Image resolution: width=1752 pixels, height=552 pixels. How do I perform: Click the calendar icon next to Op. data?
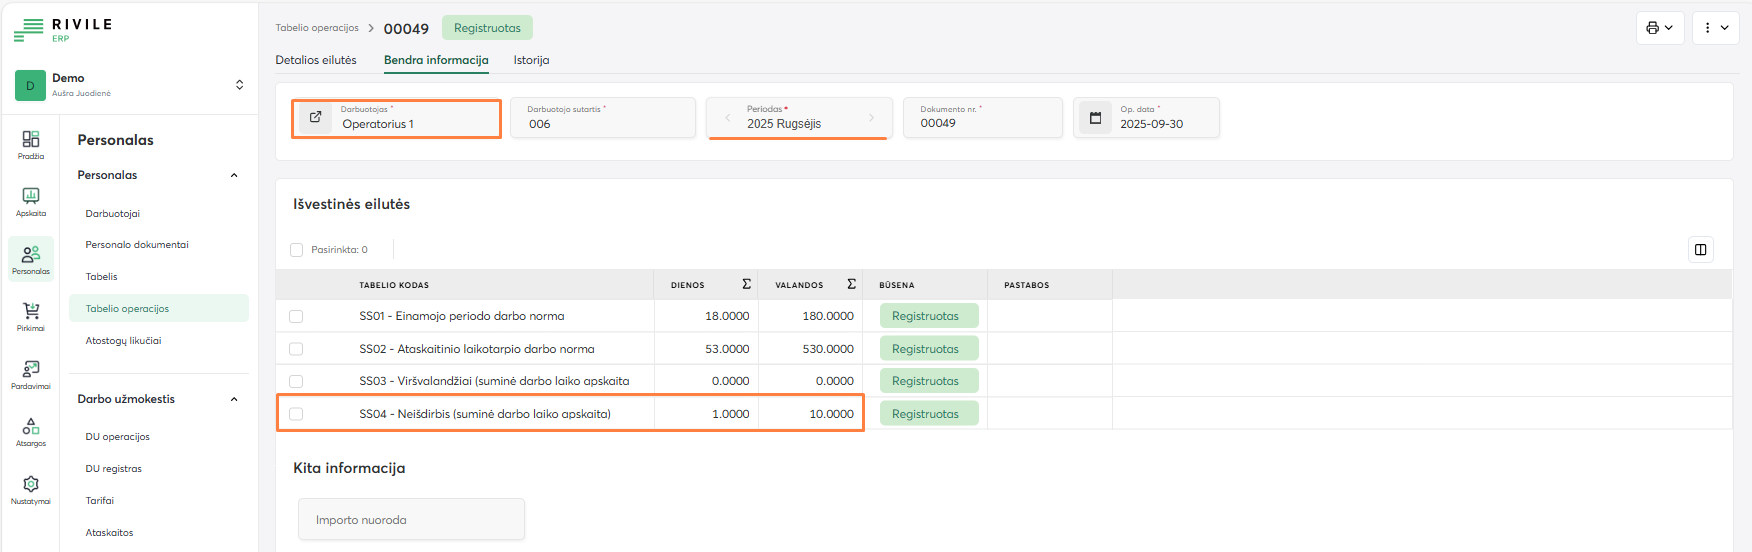click(x=1095, y=118)
